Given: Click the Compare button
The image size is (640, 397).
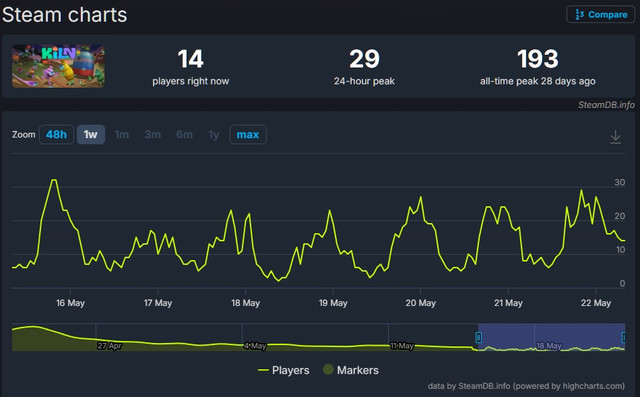Looking at the screenshot, I should (600, 15).
